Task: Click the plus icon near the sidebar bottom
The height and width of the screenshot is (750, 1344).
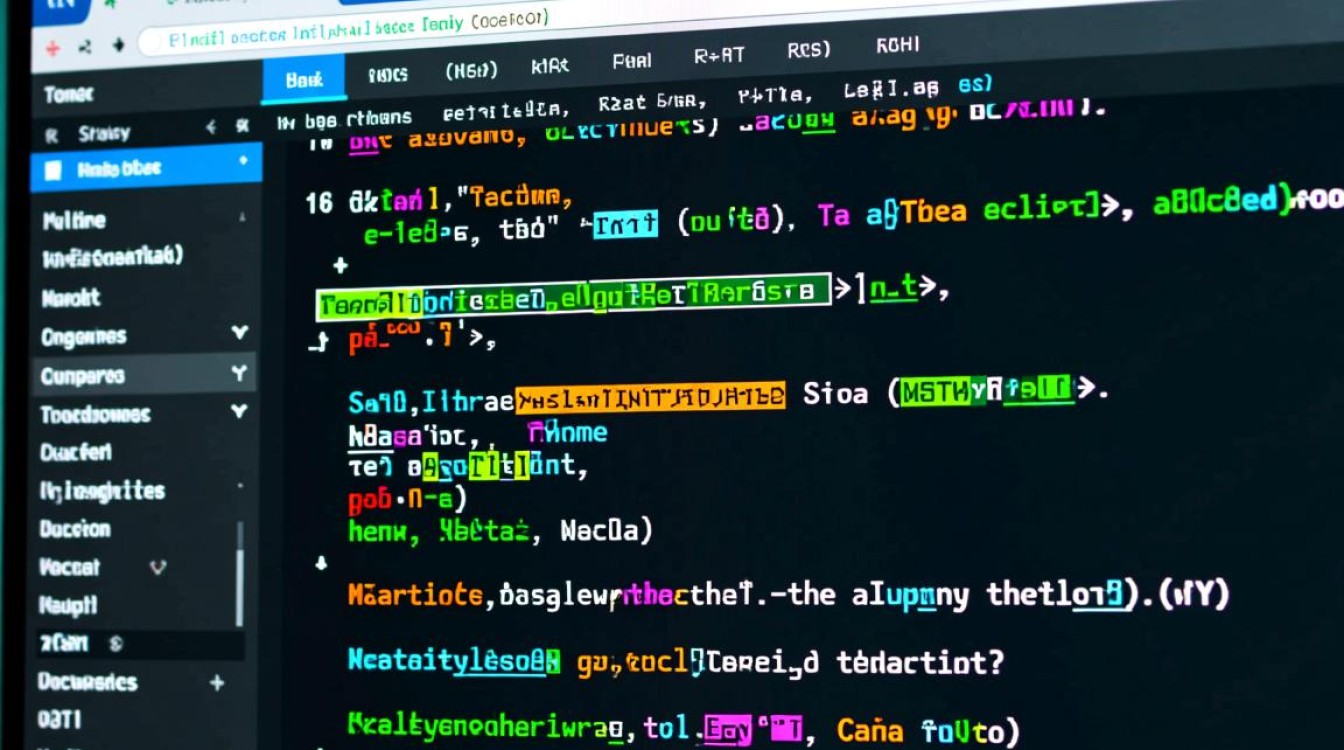Action: coord(217,682)
